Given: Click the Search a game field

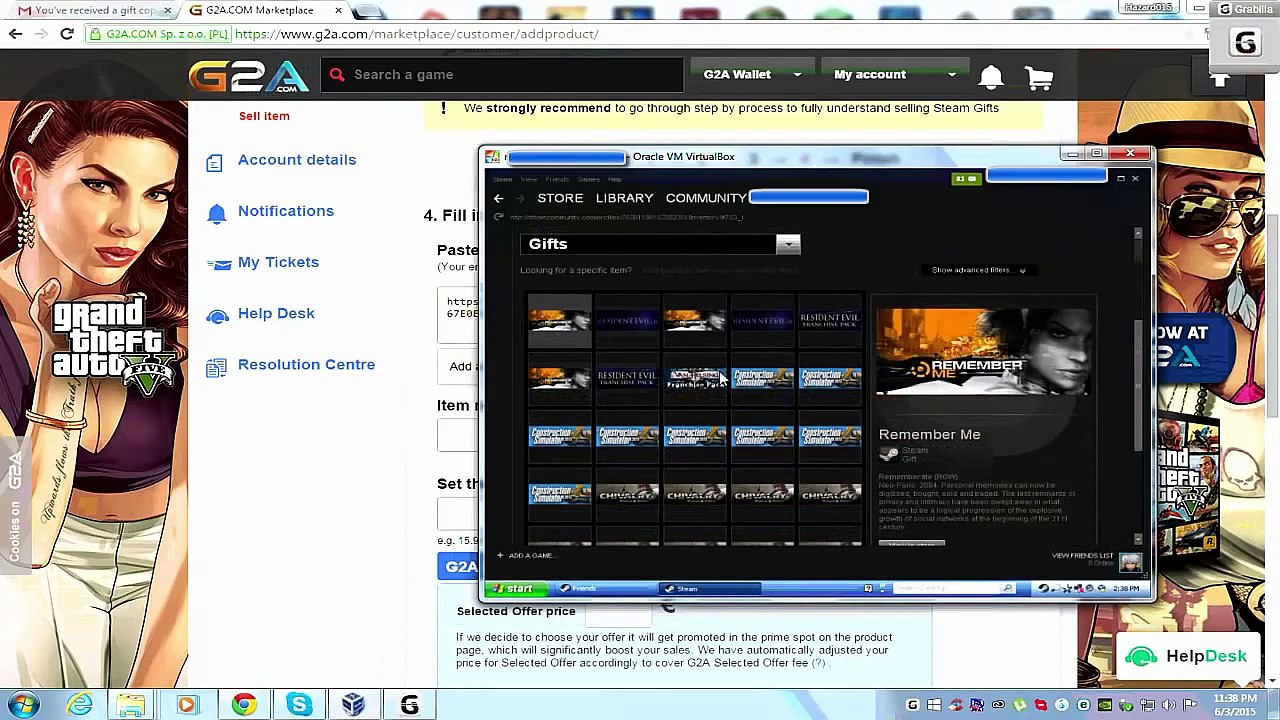Looking at the screenshot, I should (x=502, y=75).
